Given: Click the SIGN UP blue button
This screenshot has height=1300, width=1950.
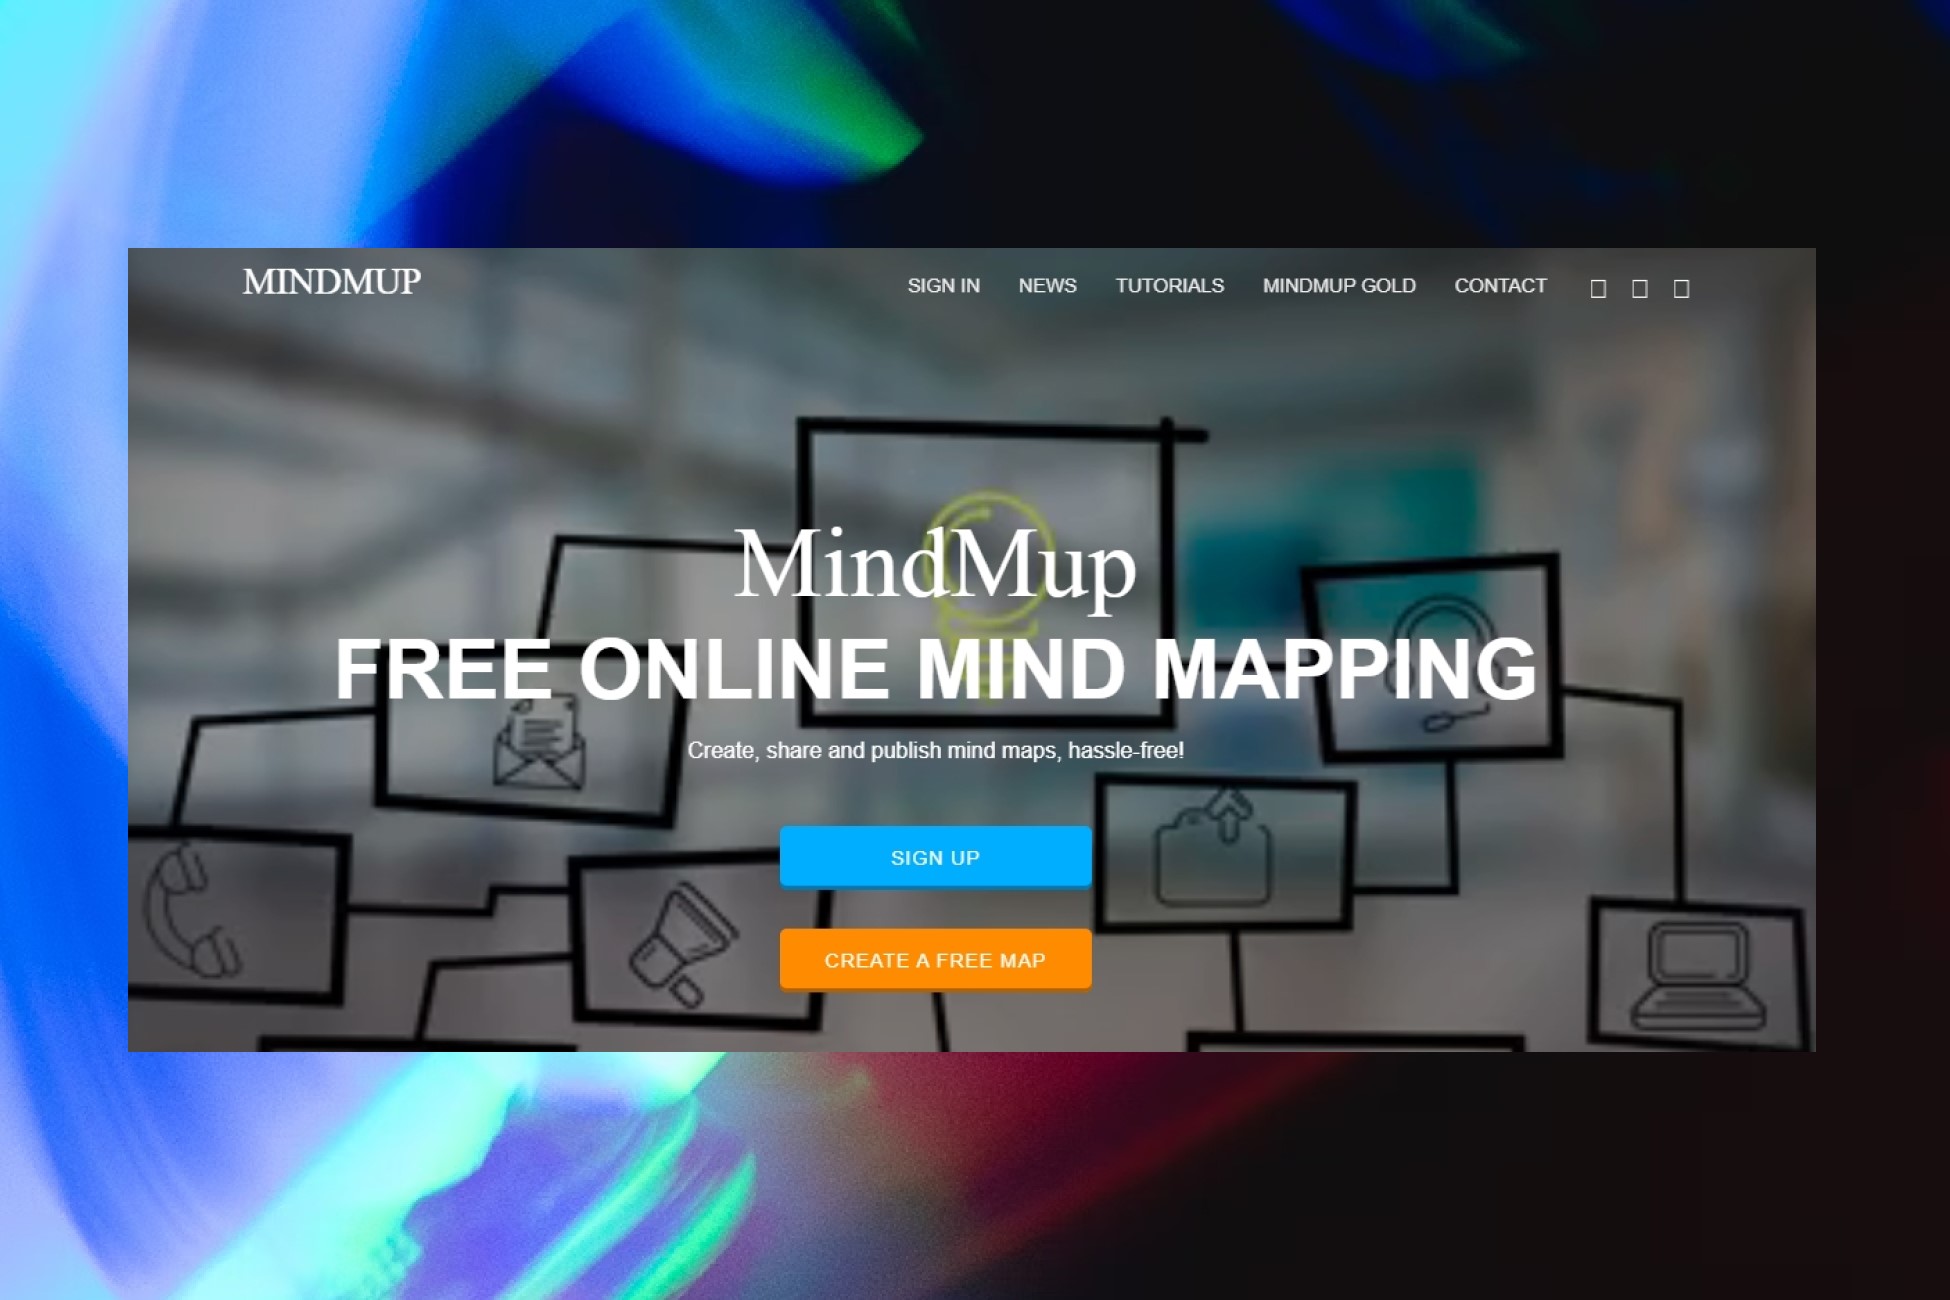Looking at the screenshot, I should pos(934,856).
